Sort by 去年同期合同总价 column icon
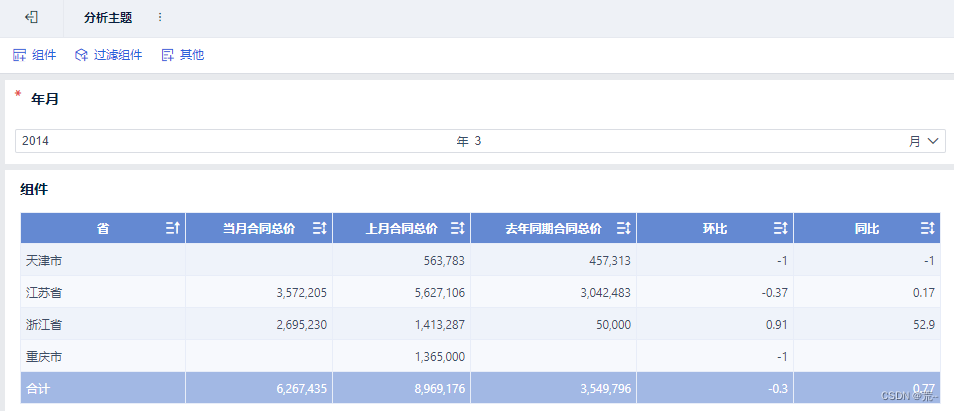The height and width of the screenshot is (411, 954). point(624,229)
